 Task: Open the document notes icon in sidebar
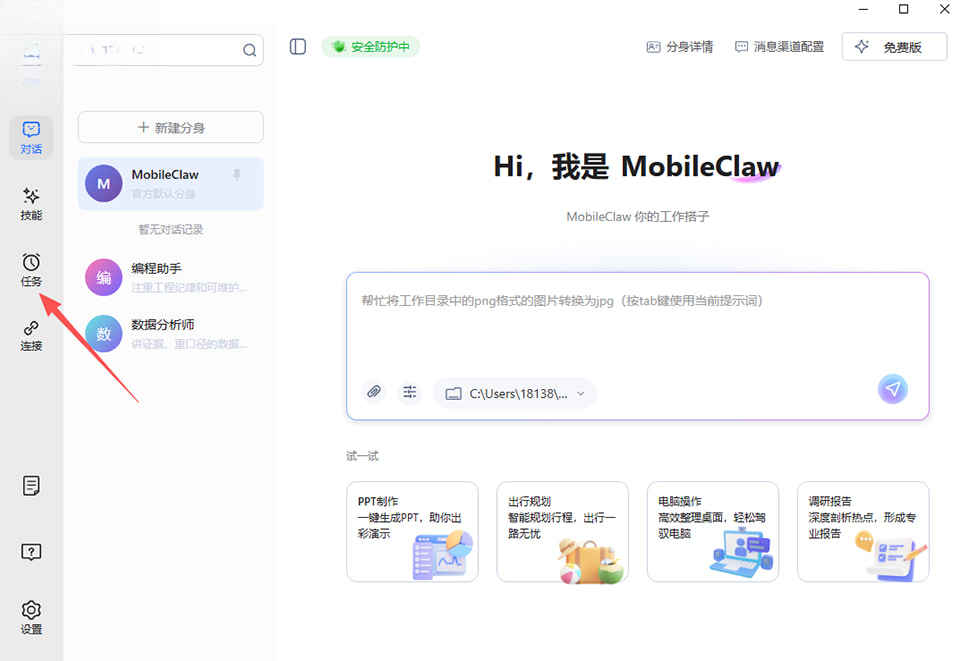pyautogui.click(x=31, y=486)
